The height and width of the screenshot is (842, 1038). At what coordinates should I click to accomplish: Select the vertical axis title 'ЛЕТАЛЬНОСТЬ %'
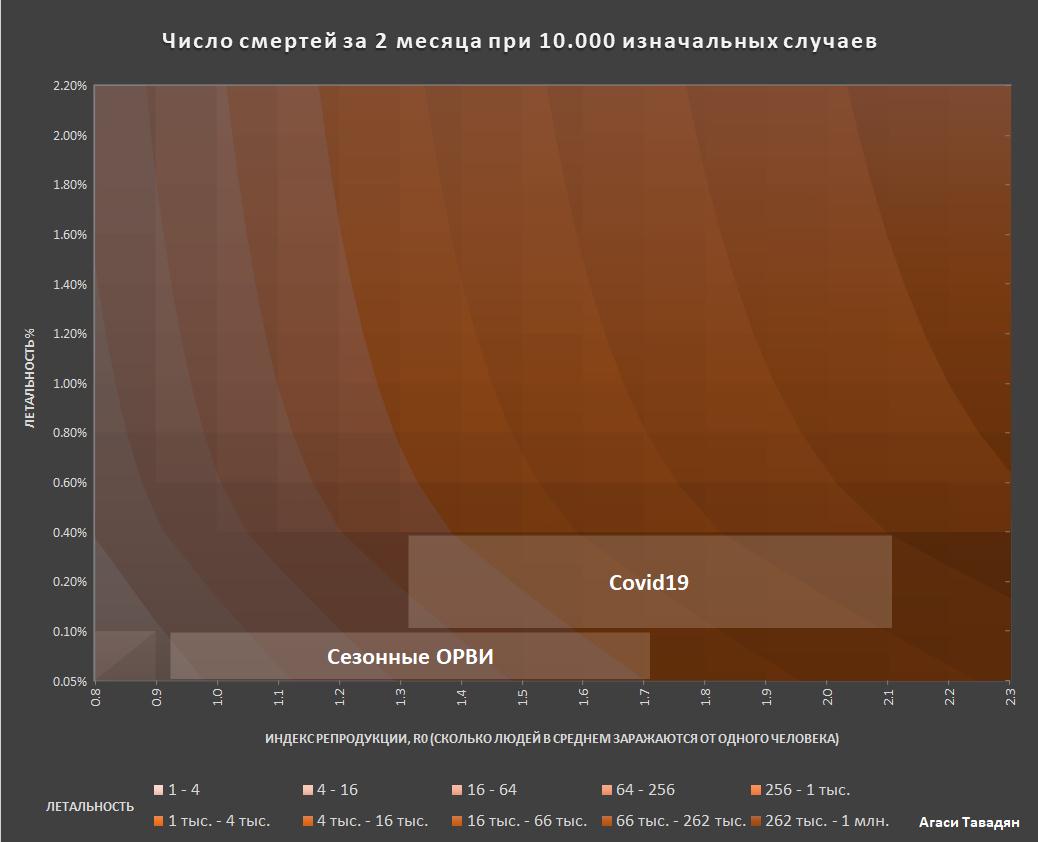[x=31, y=383]
